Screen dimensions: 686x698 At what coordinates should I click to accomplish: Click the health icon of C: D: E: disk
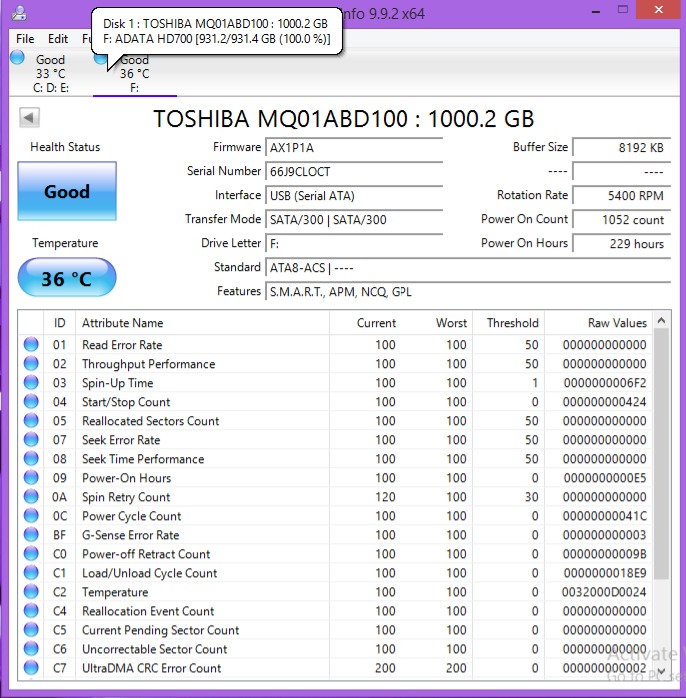pyautogui.click(x=17, y=57)
